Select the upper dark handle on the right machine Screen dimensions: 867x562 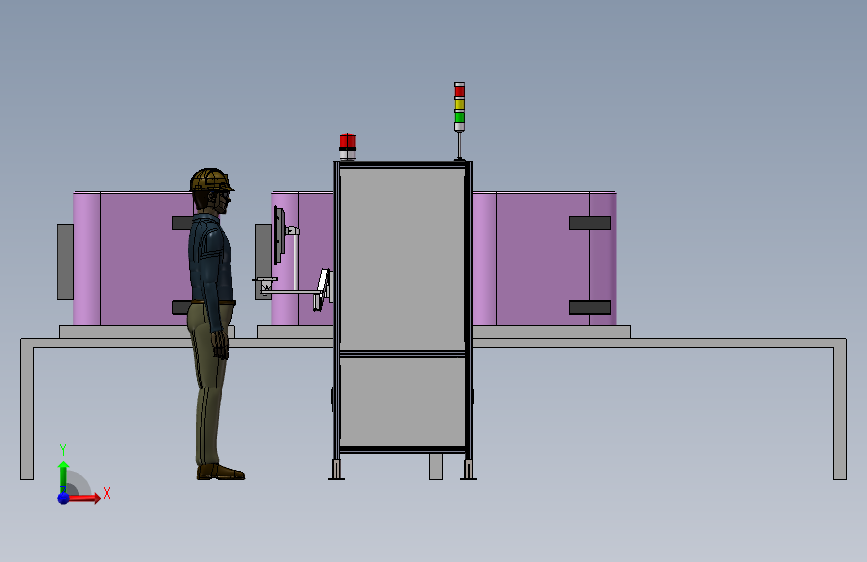(590, 222)
